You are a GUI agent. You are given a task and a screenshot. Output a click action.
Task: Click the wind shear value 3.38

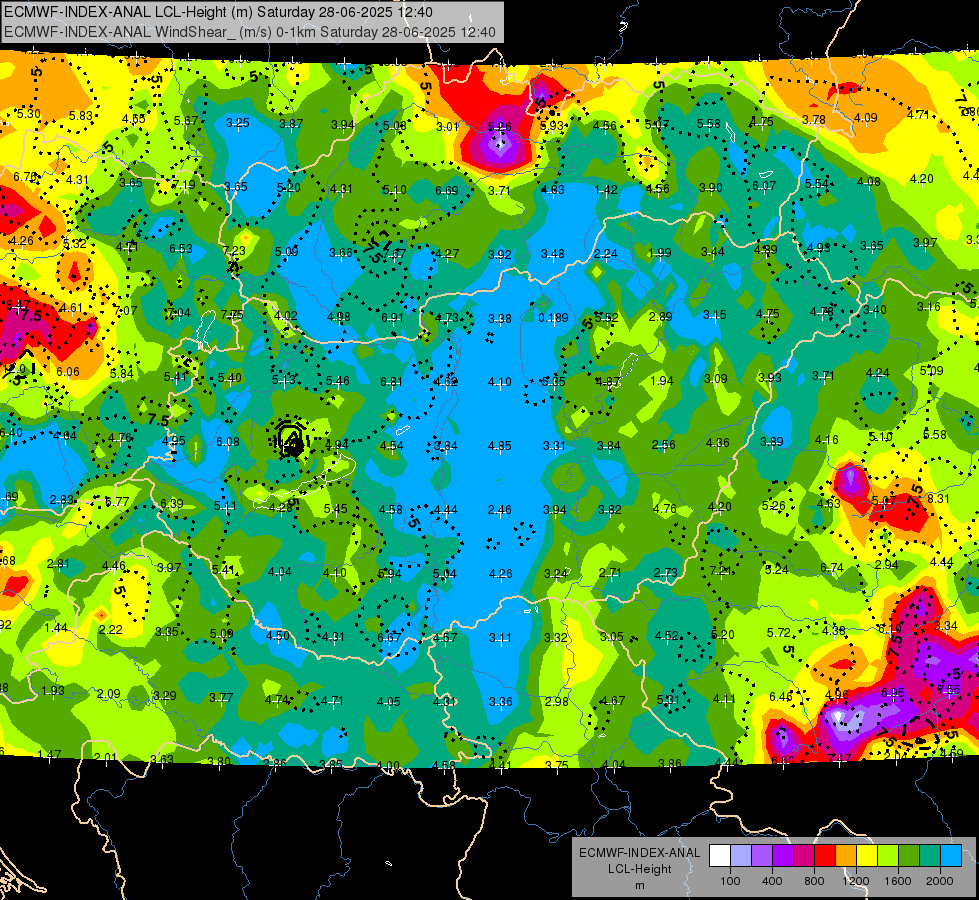pyautogui.click(x=499, y=319)
